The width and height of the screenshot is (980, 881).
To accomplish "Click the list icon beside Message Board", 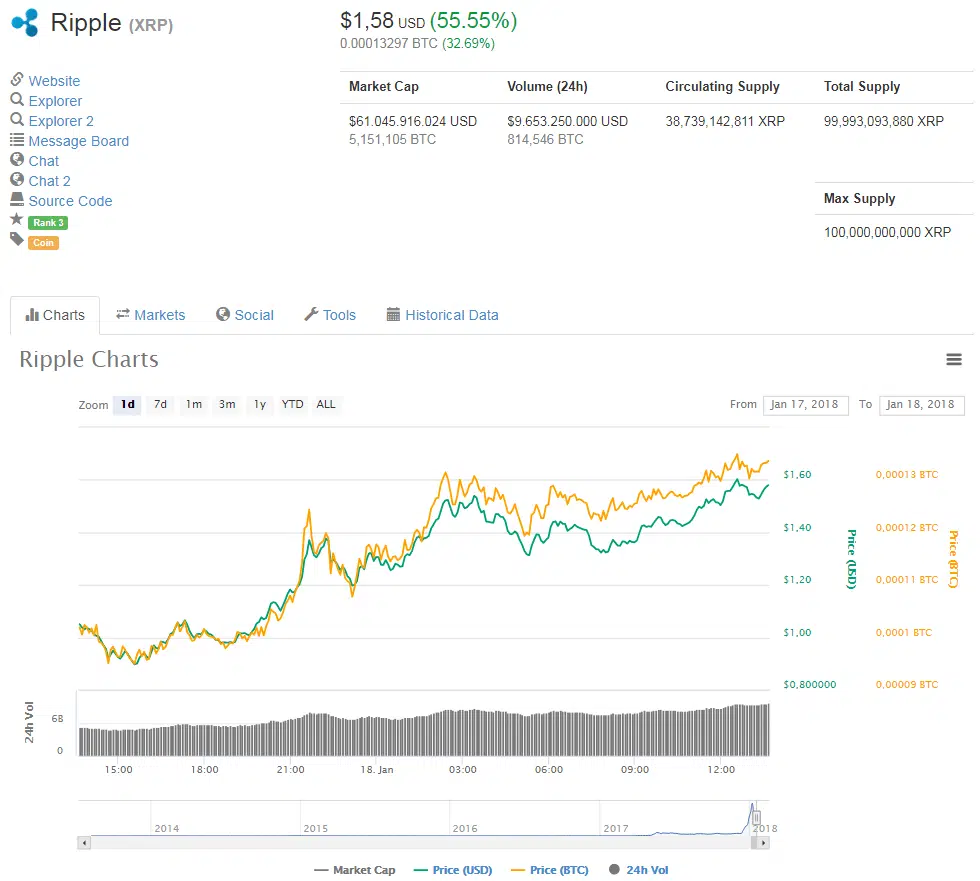I will (17, 139).
